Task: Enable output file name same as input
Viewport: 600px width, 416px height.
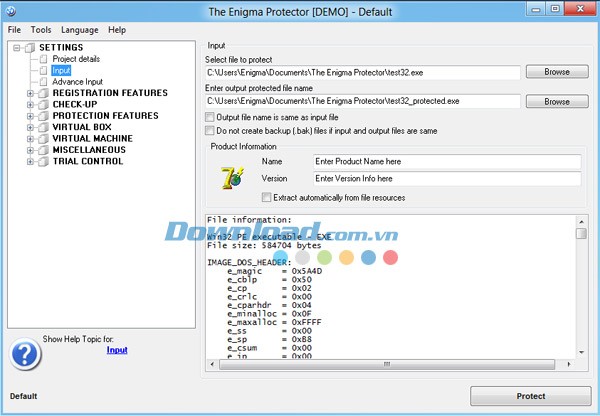Action: click(209, 117)
